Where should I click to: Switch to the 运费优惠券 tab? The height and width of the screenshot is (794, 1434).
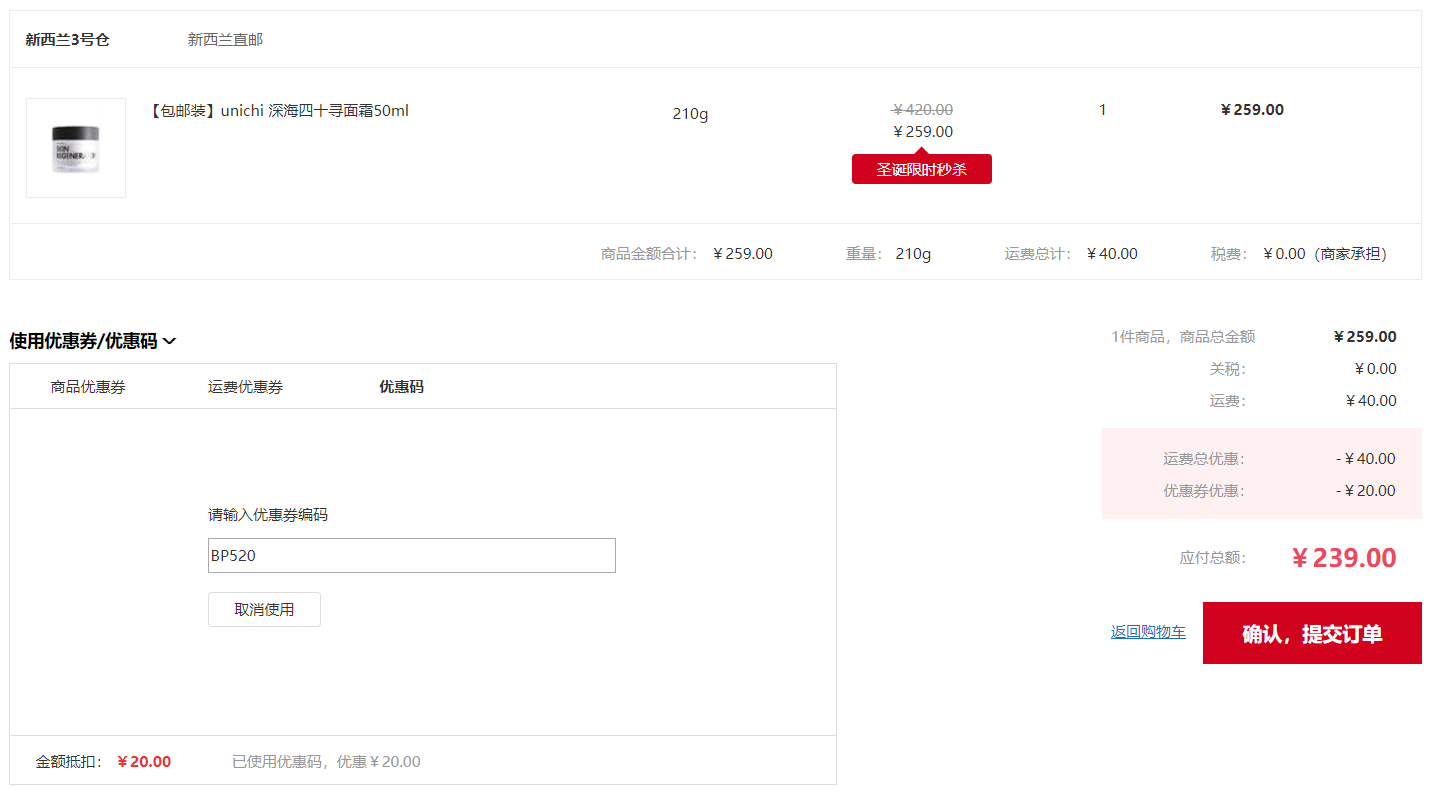click(x=245, y=386)
